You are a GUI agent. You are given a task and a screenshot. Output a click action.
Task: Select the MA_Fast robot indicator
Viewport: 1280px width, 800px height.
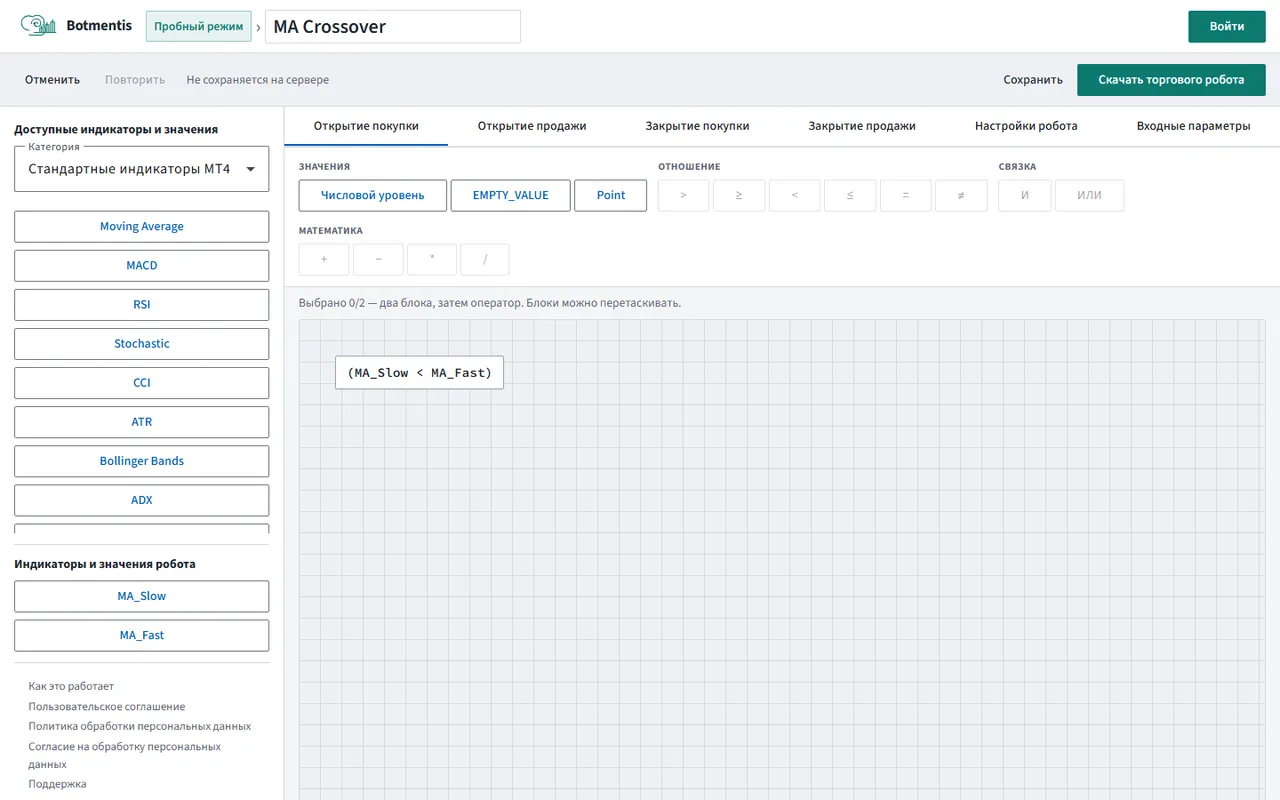(142, 635)
